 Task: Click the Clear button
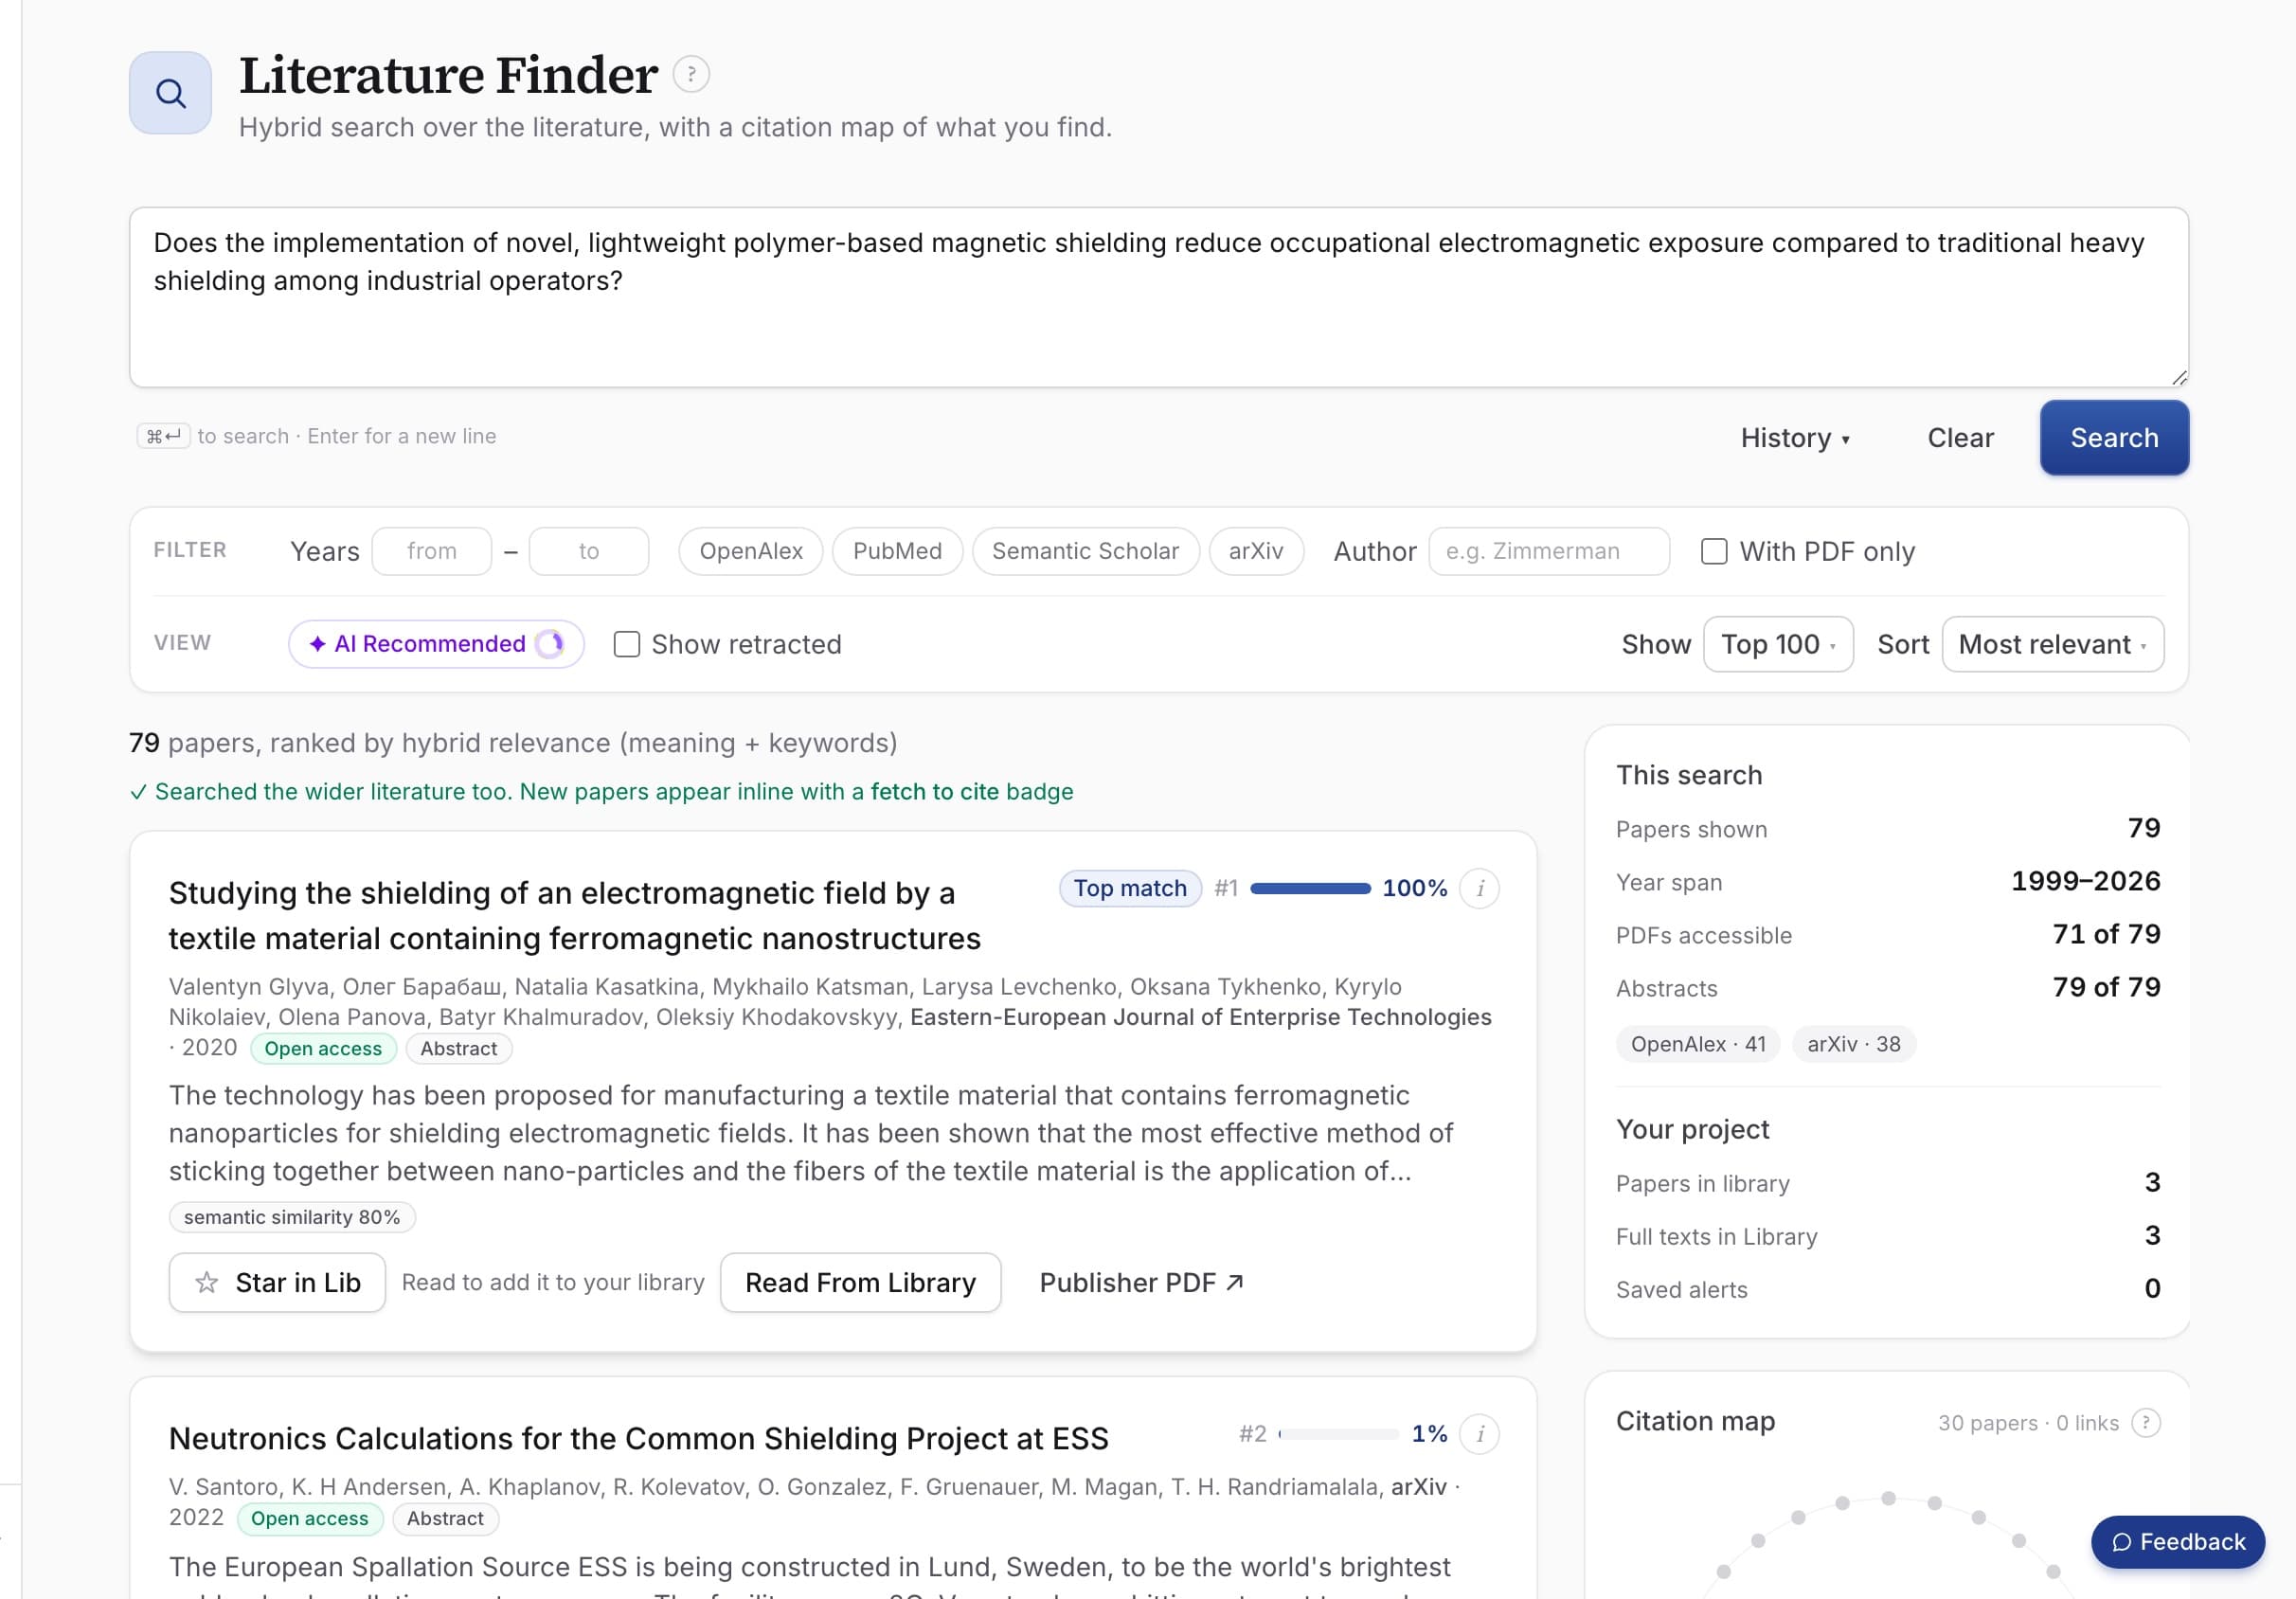[x=1960, y=438]
